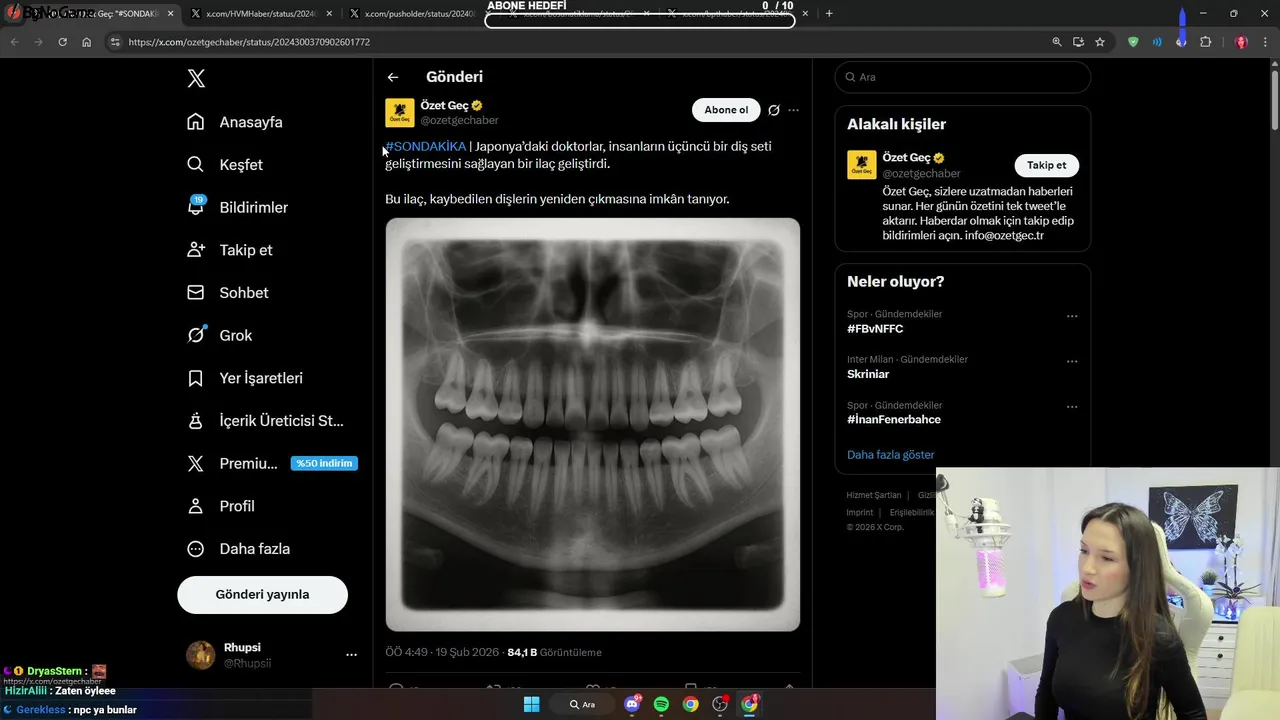Image resolution: width=1280 pixels, height=720 pixels.
Task: Open the browser extensions puzzle icon
Action: coord(1205,42)
